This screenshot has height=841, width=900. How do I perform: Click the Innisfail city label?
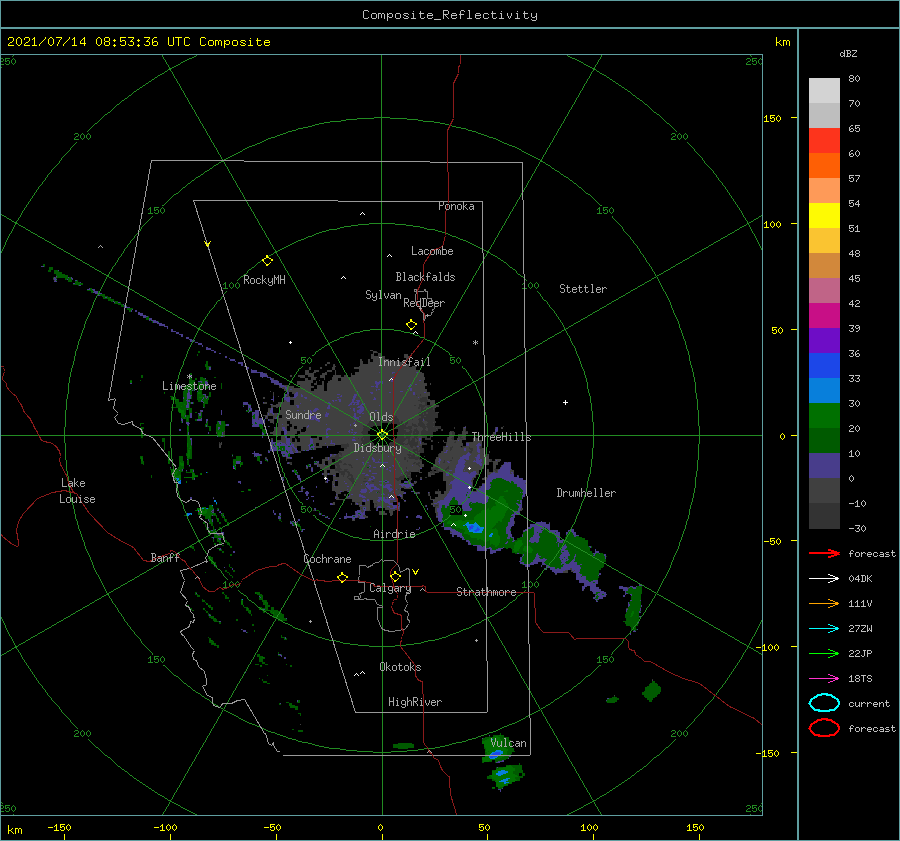[404, 362]
